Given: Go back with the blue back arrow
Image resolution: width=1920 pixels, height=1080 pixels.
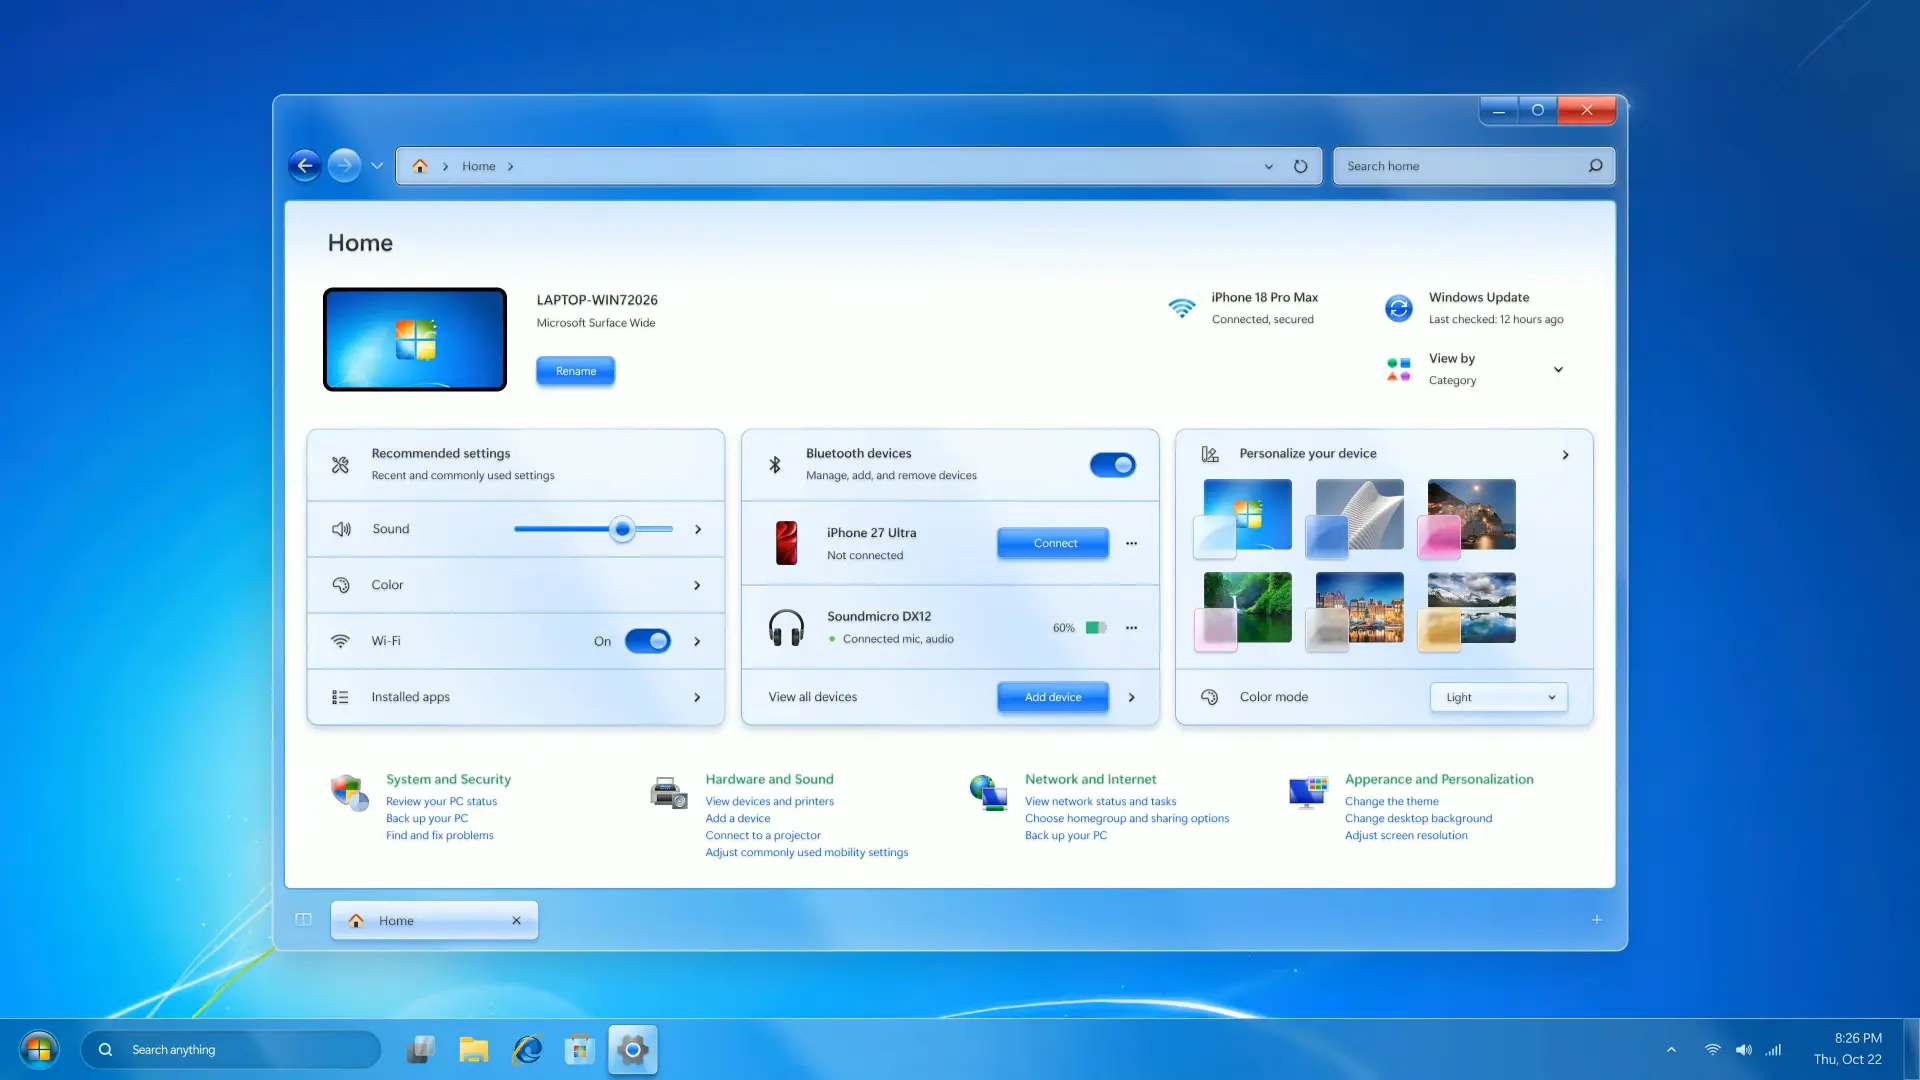Looking at the screenshot, I should (x=305, y=166).
